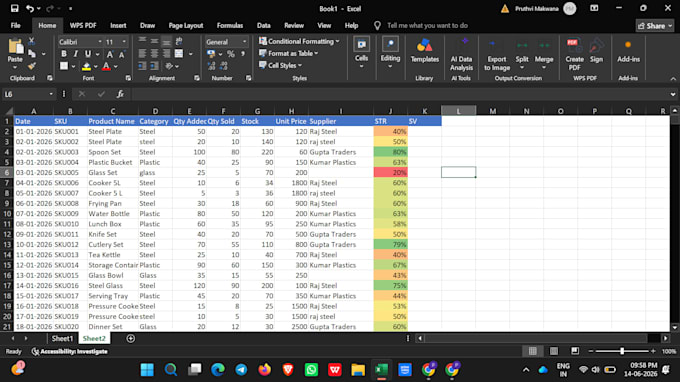680x382 pixels.
Task: Click the Copy icon in Clipboard
Action: [x=32, y=54]
